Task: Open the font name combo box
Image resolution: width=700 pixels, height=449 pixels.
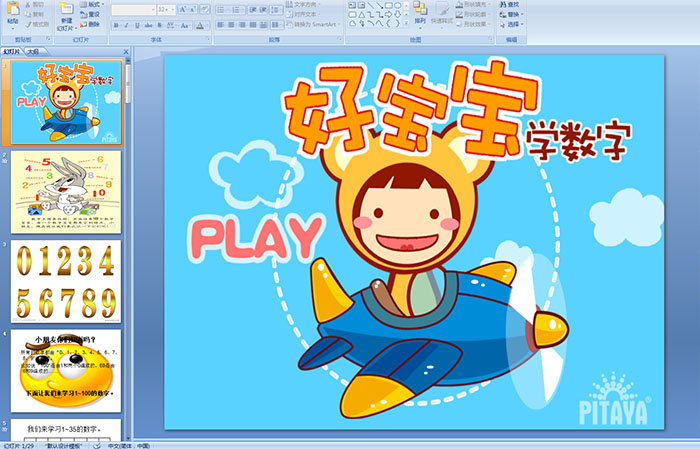Action: click(x=133, y=10)
